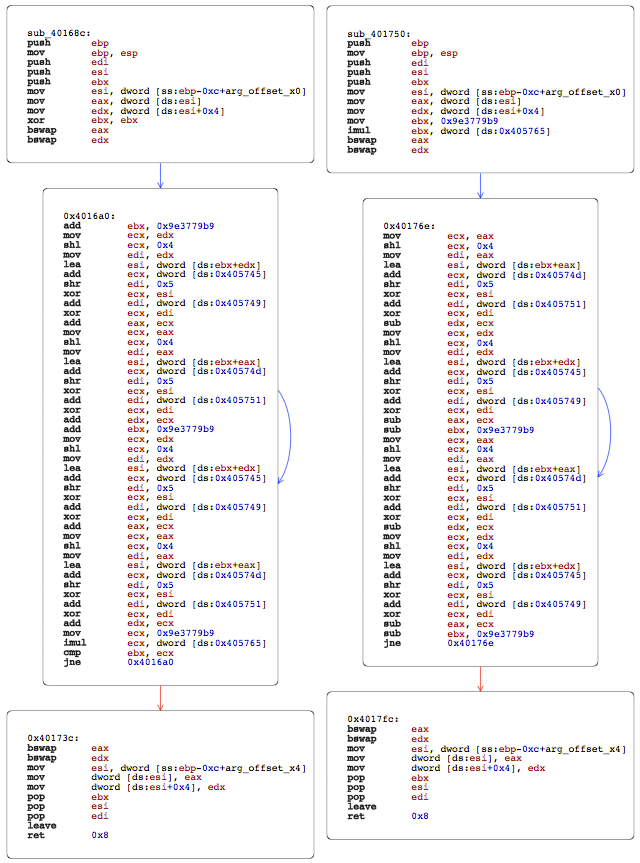Select 'mov ebx, 0x9e3779b9' in sub_401750
Screen dimensions: 640x863
click(x=423, y=121)
